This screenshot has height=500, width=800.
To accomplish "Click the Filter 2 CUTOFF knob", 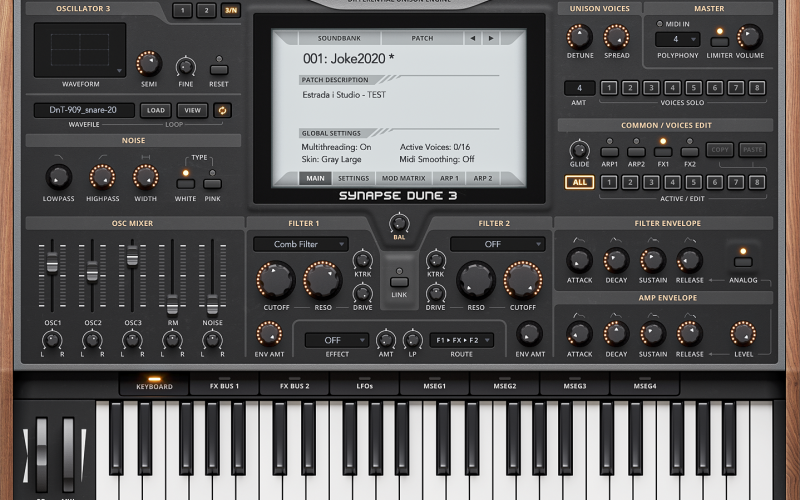I will 522,281.
